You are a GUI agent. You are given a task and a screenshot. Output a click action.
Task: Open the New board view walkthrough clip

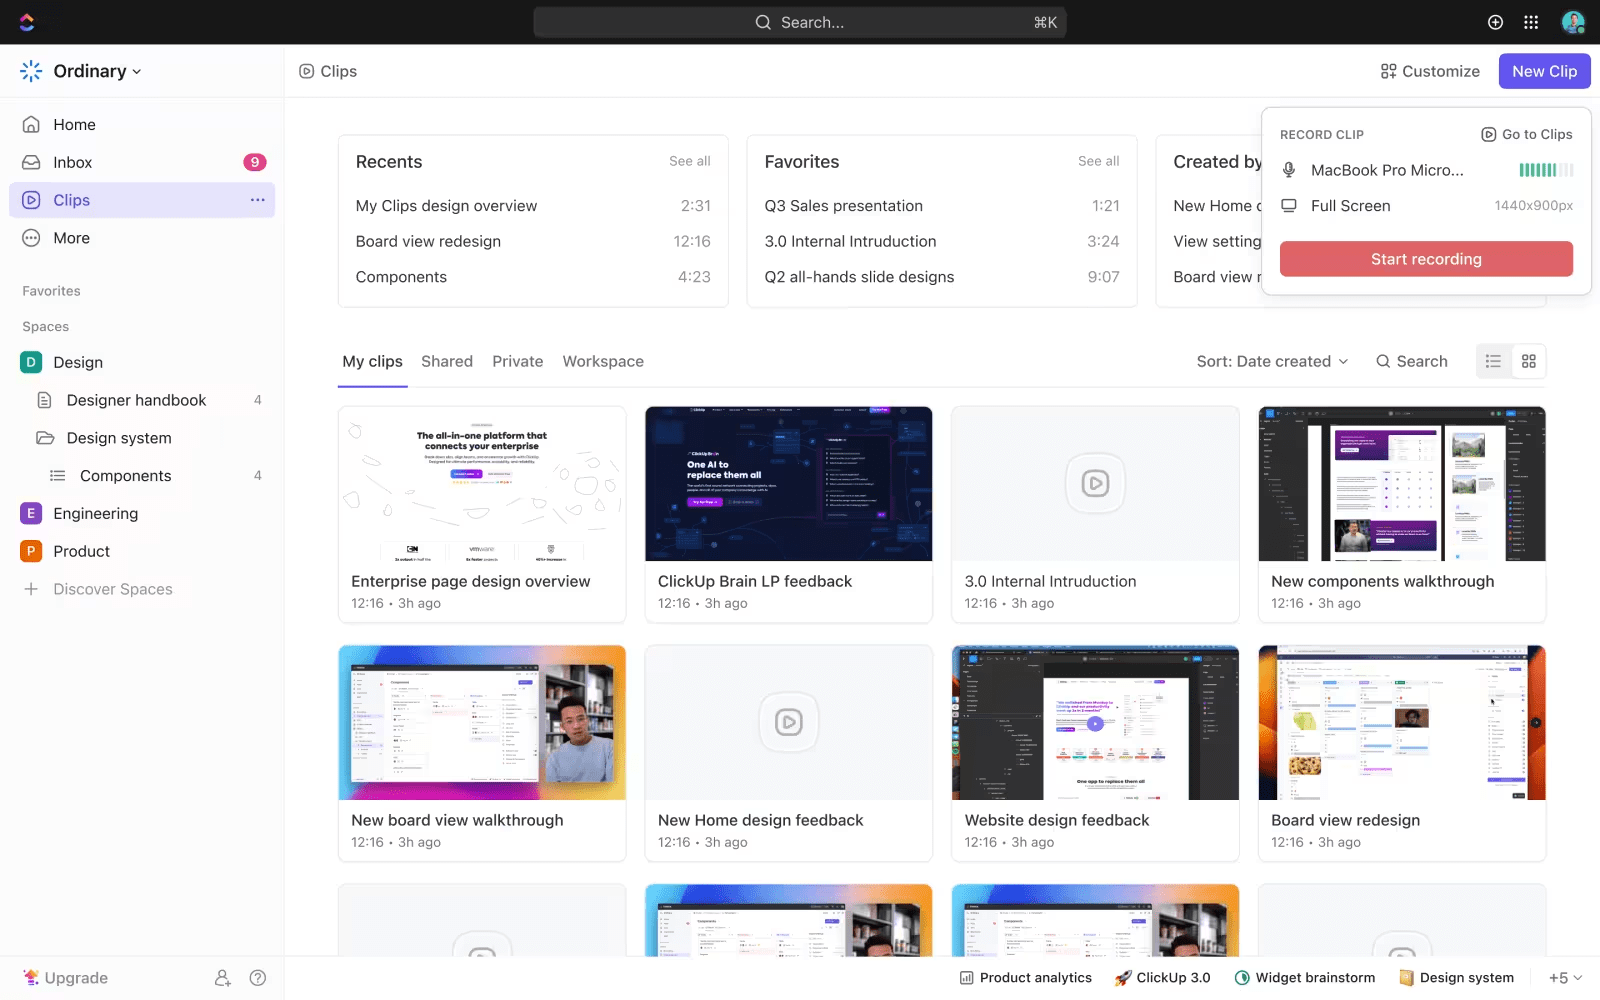tap(482, 722)
